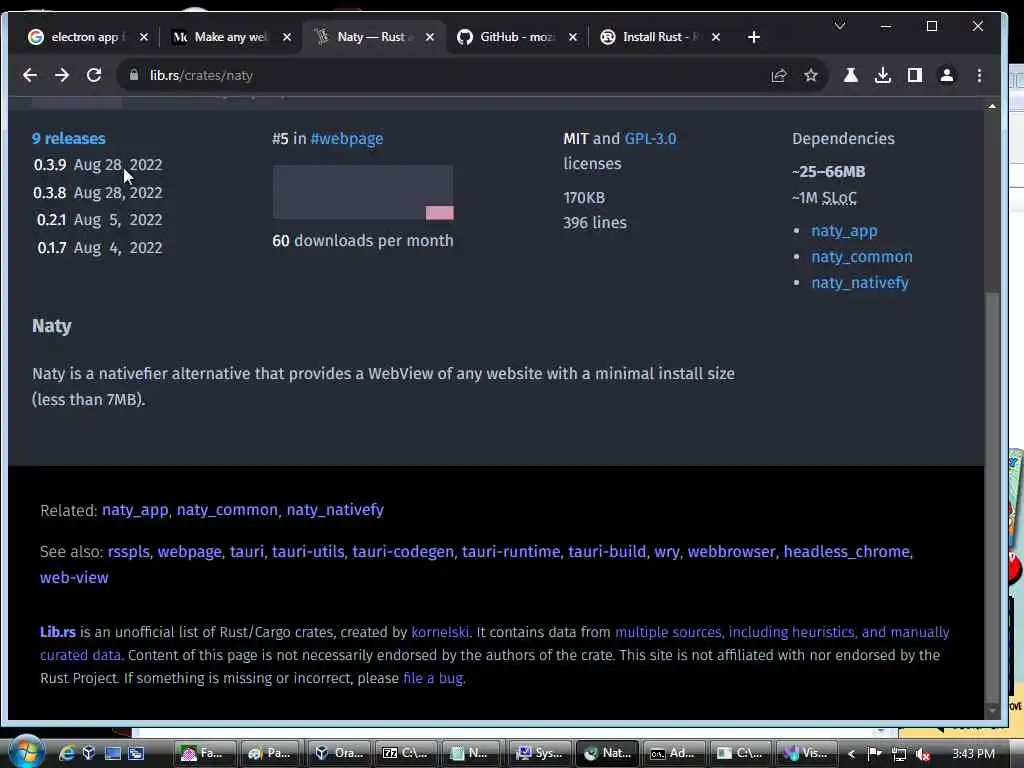This screenshot has width=1024, height=768.
Task: Open the rsspls crate link
Action: (x=129, y=552)
